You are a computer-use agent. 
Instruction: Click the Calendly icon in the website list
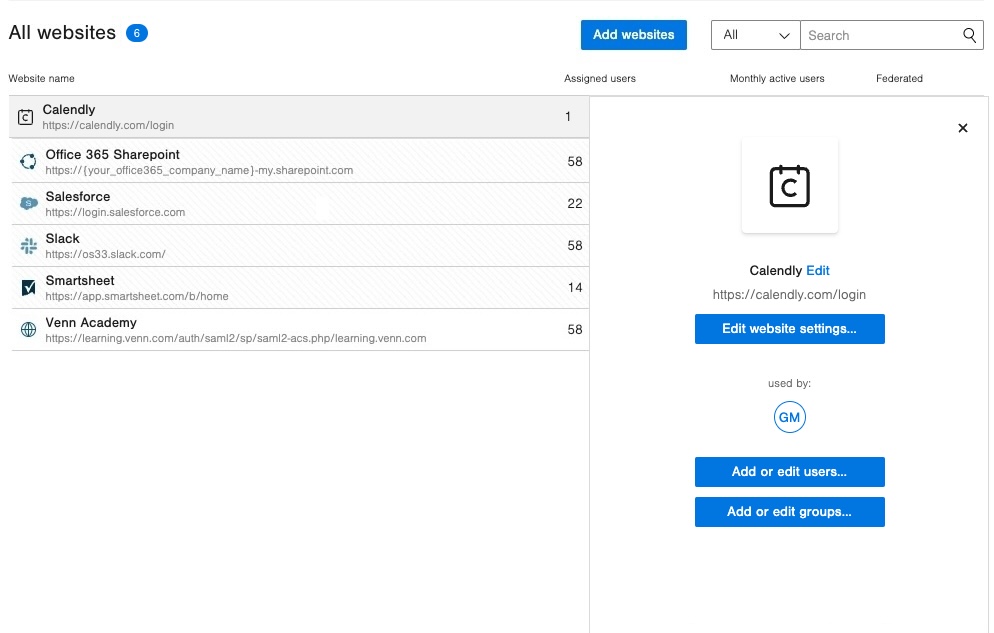[25, 117]
